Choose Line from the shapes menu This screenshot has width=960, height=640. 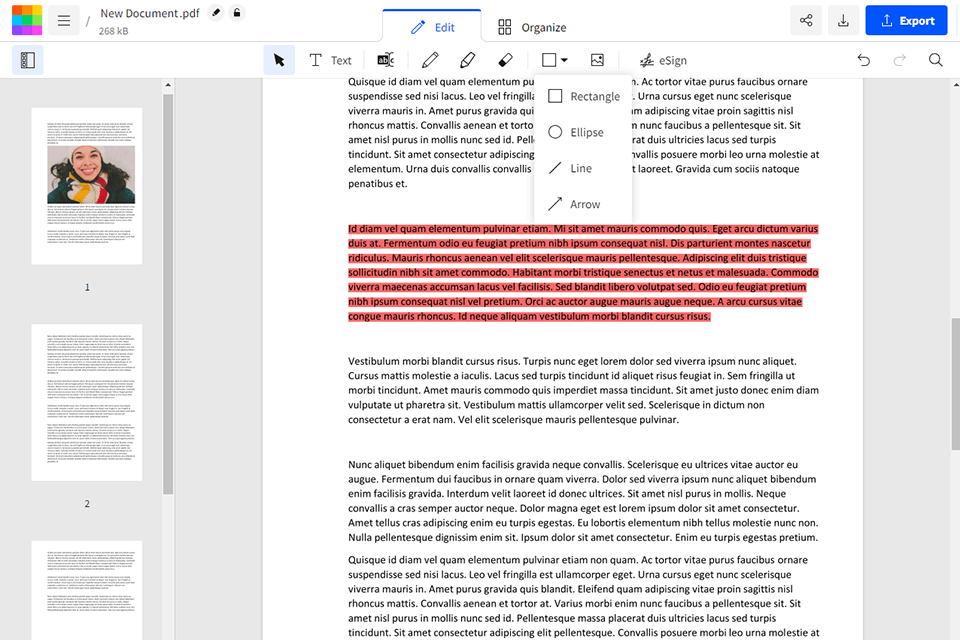click(583, 168)
